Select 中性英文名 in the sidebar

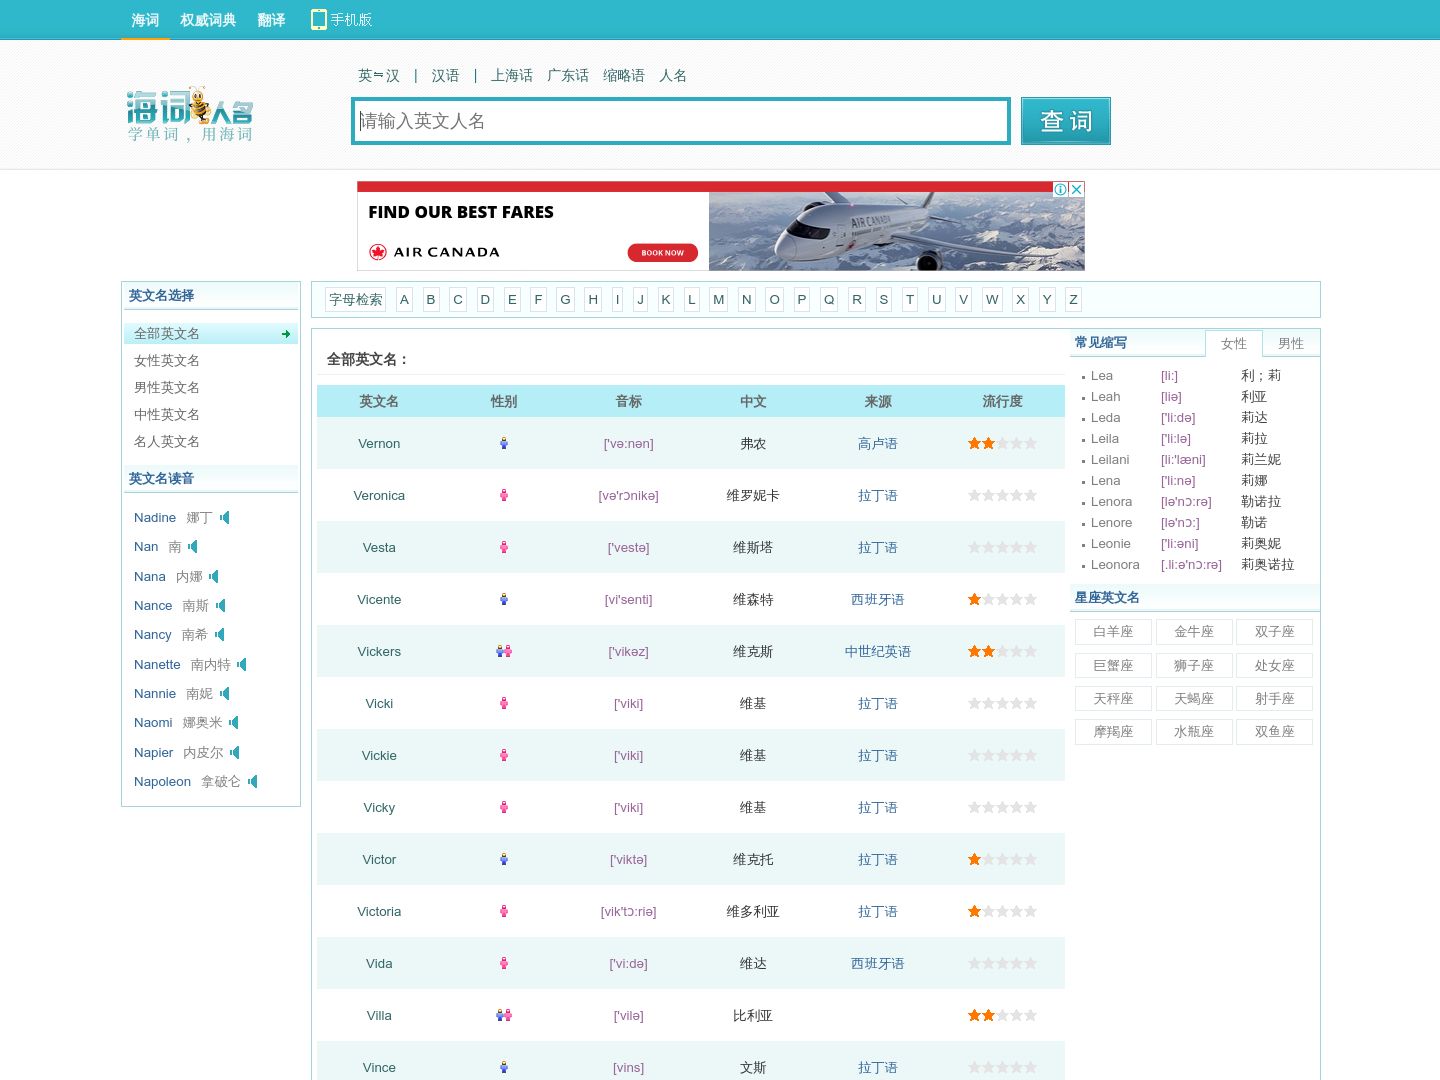[x=167, y=415]
